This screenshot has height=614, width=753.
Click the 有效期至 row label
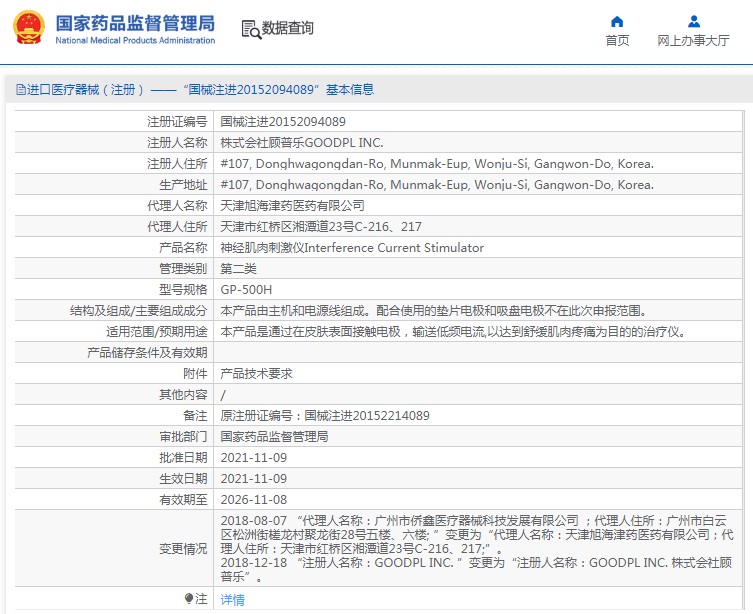(x=183, y=500)
